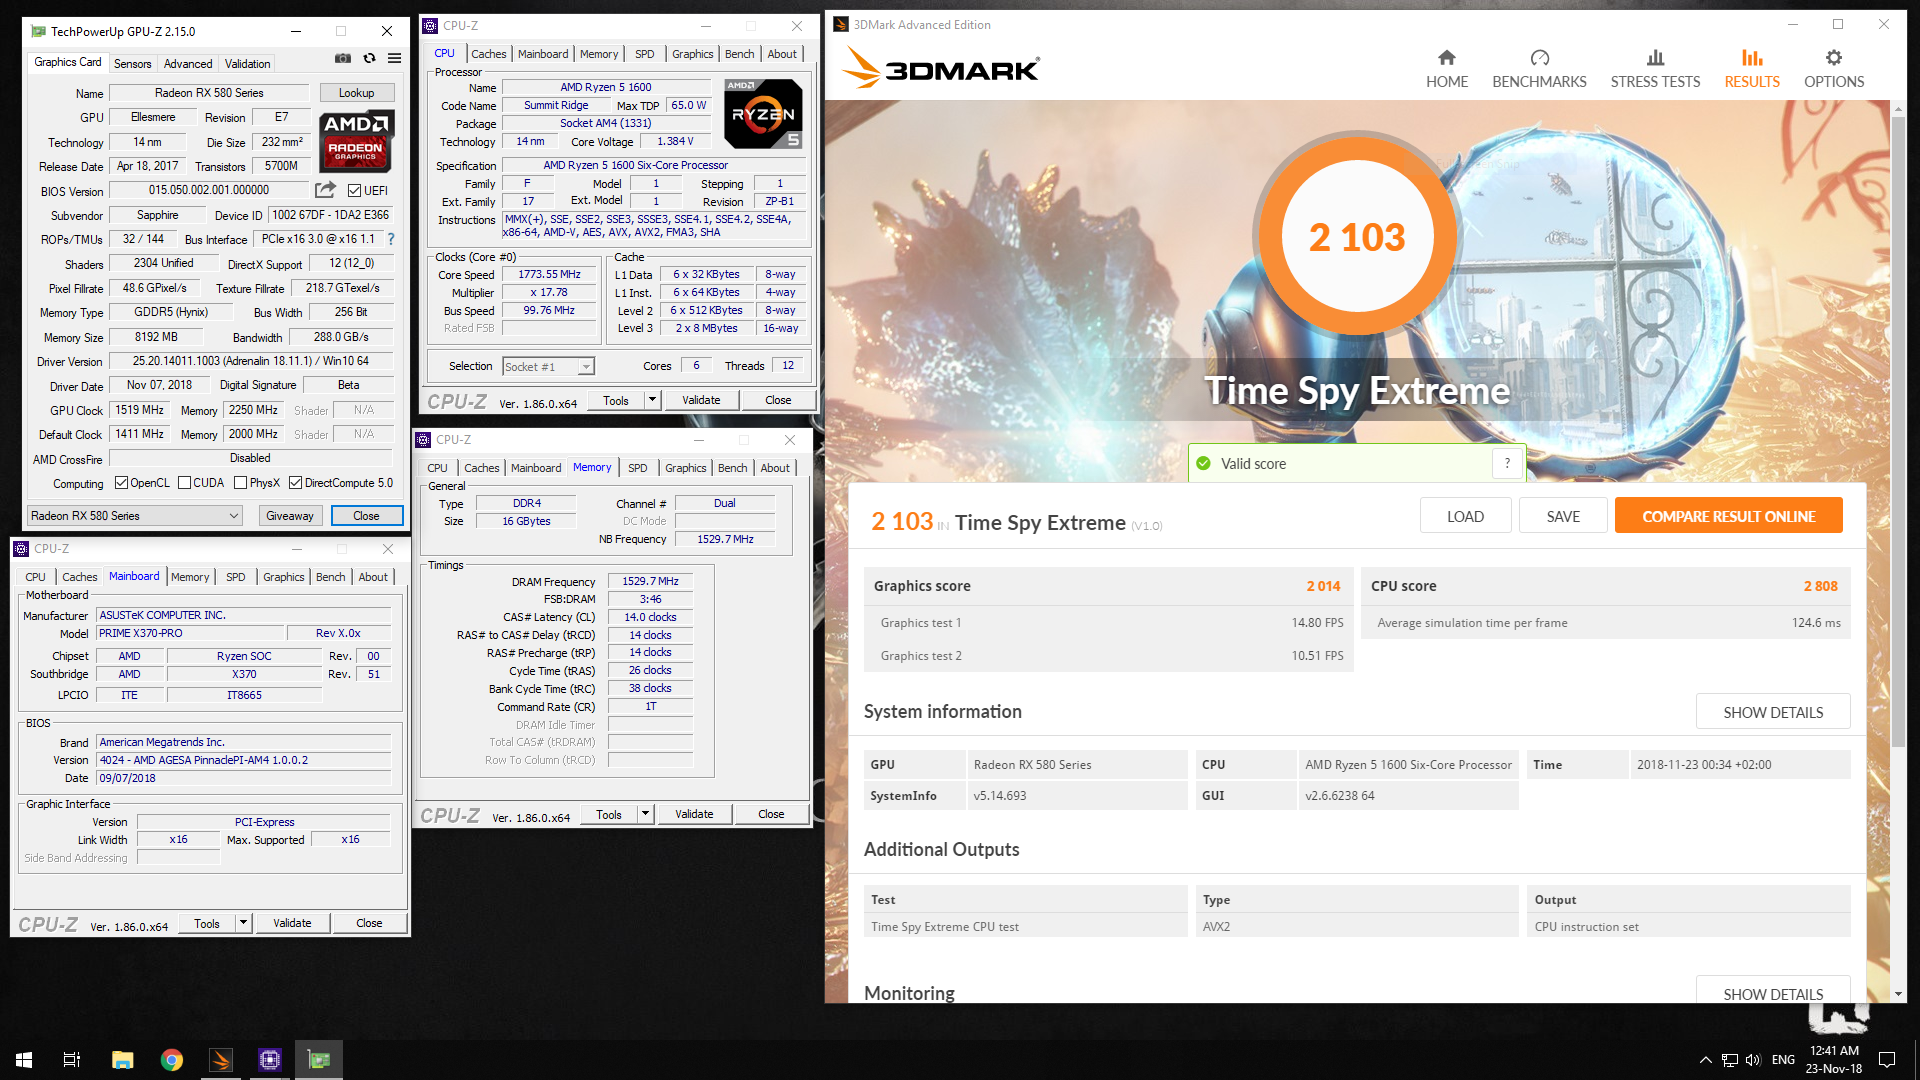
Task: Click SHOW DETAILS for System information
Action: coord(1773,712)
